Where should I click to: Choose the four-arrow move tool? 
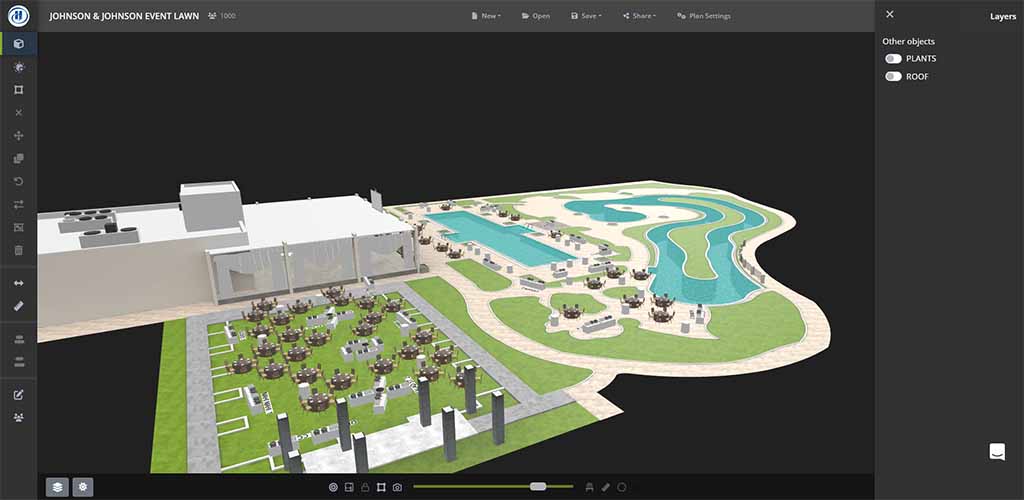[x=18, y=136]
